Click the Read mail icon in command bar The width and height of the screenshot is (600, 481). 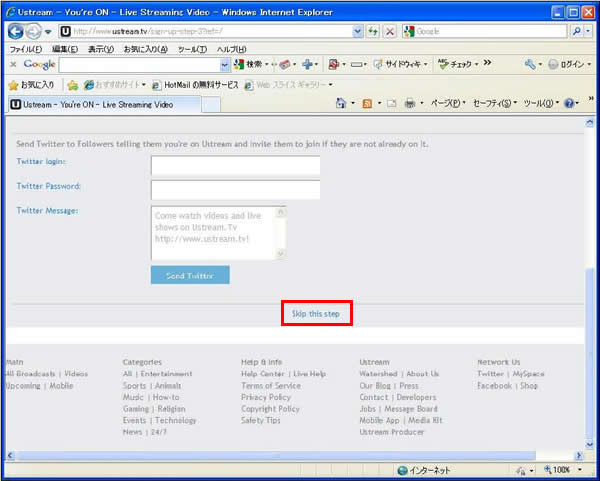(x=391, y=103)
